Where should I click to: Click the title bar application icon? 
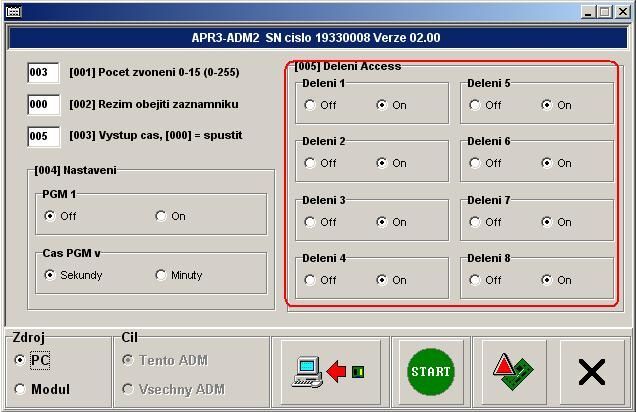(x=13, y=12)
